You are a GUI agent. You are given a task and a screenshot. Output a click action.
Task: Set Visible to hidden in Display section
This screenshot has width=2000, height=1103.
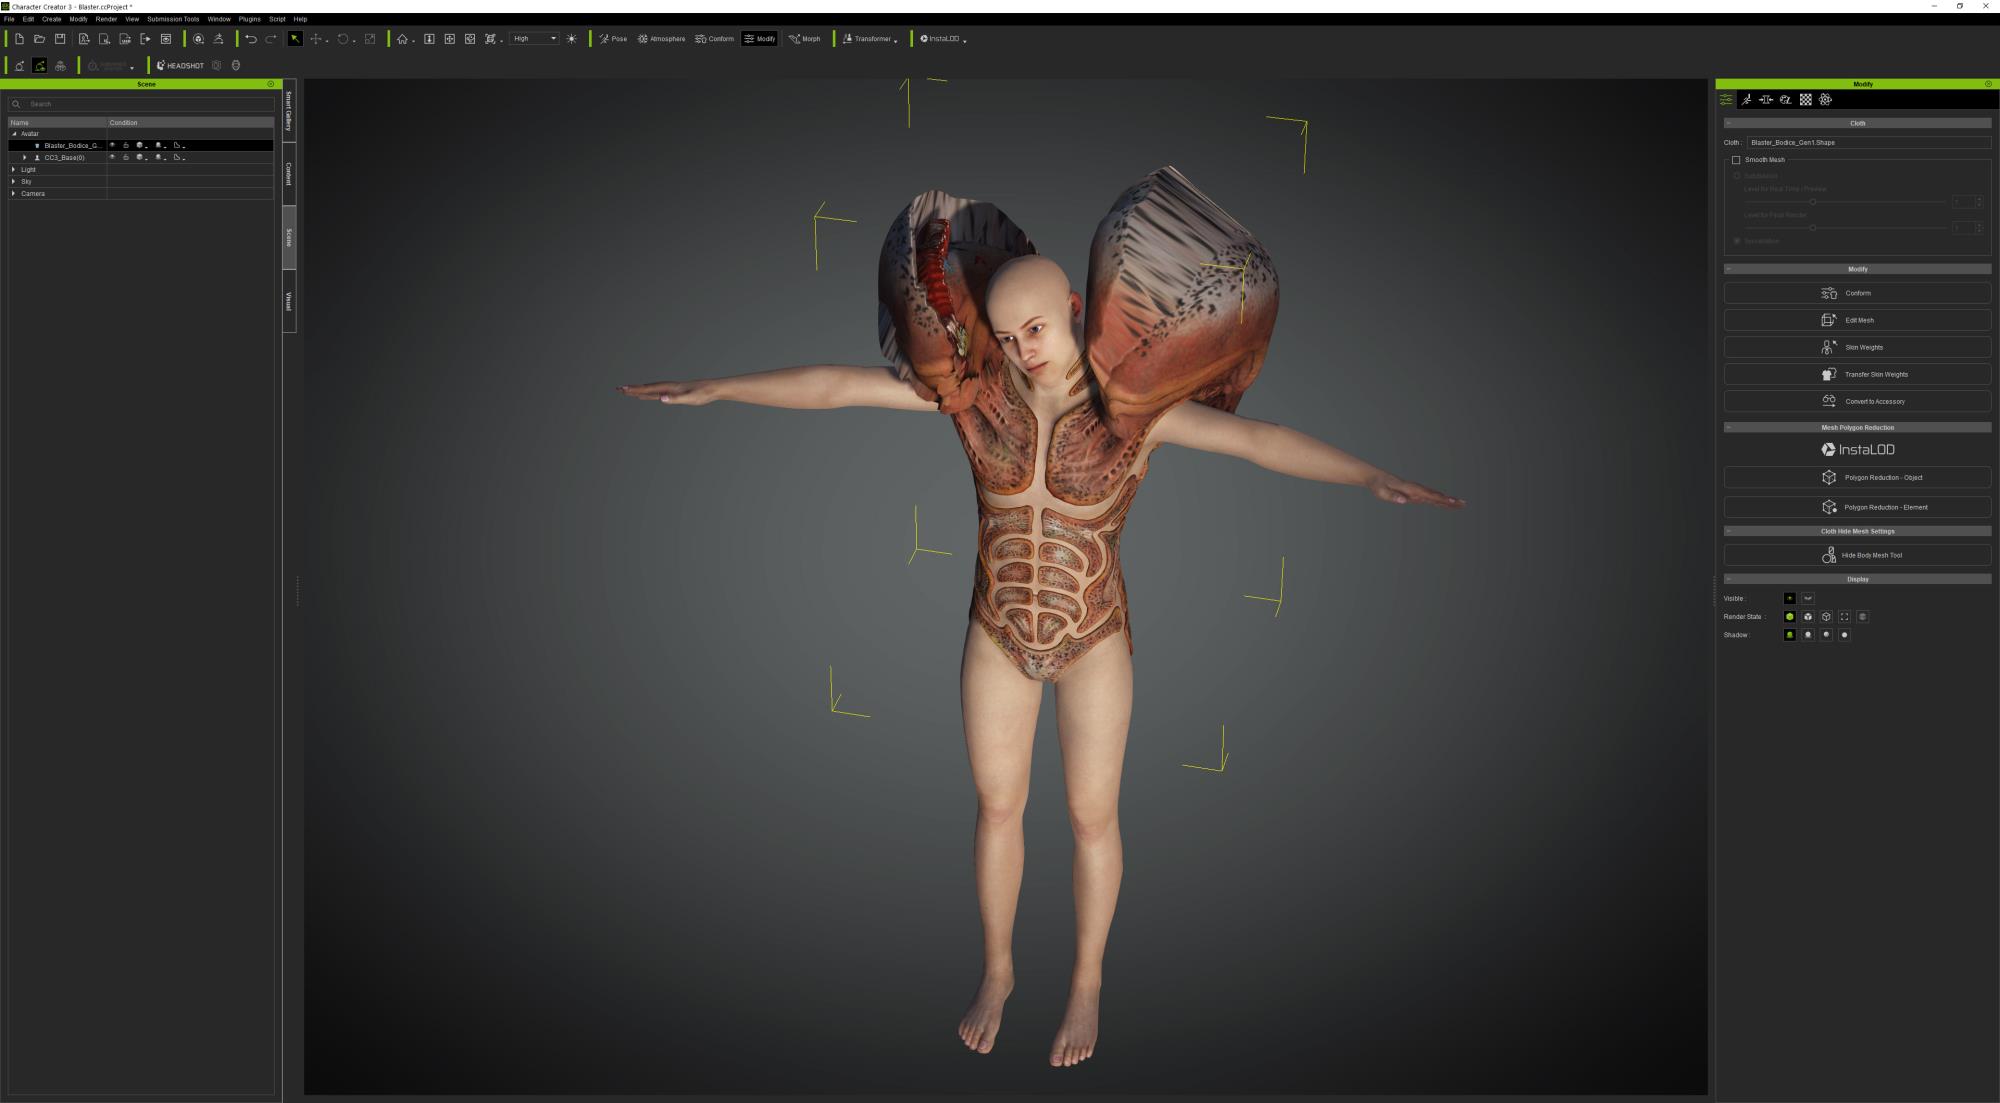[1808, 598]
